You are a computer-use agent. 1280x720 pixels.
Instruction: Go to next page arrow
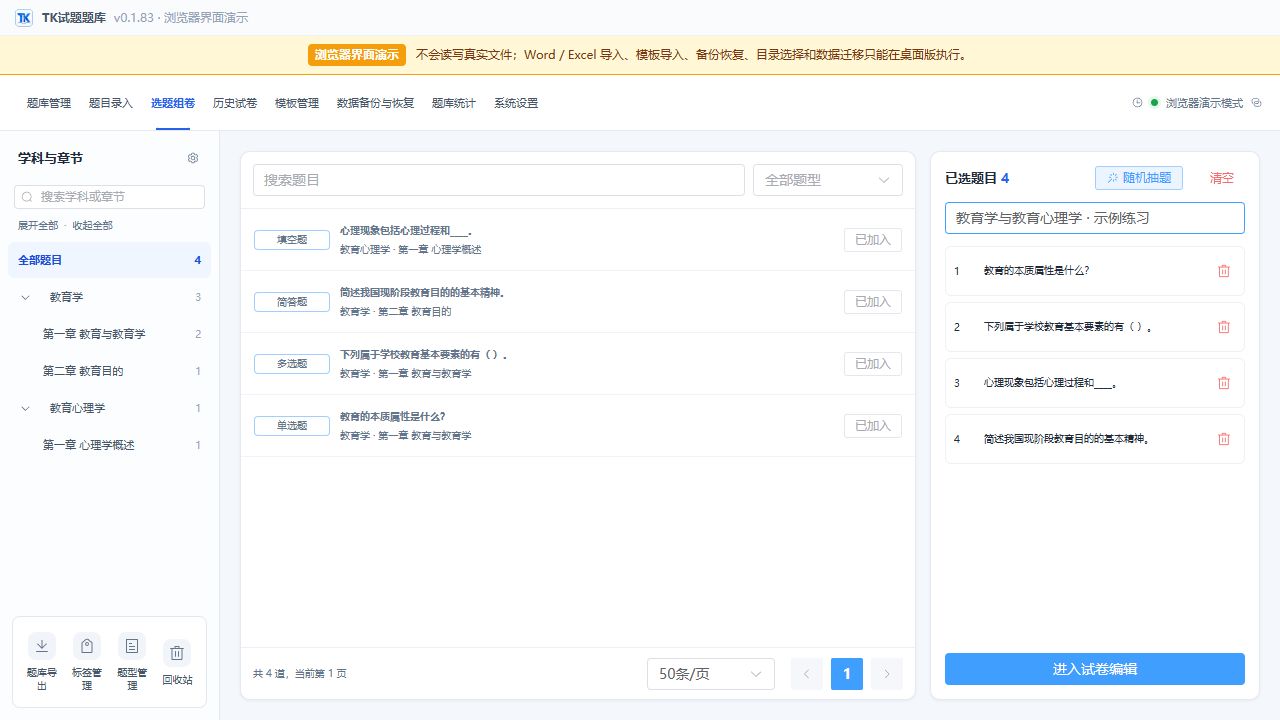(887, 674)
